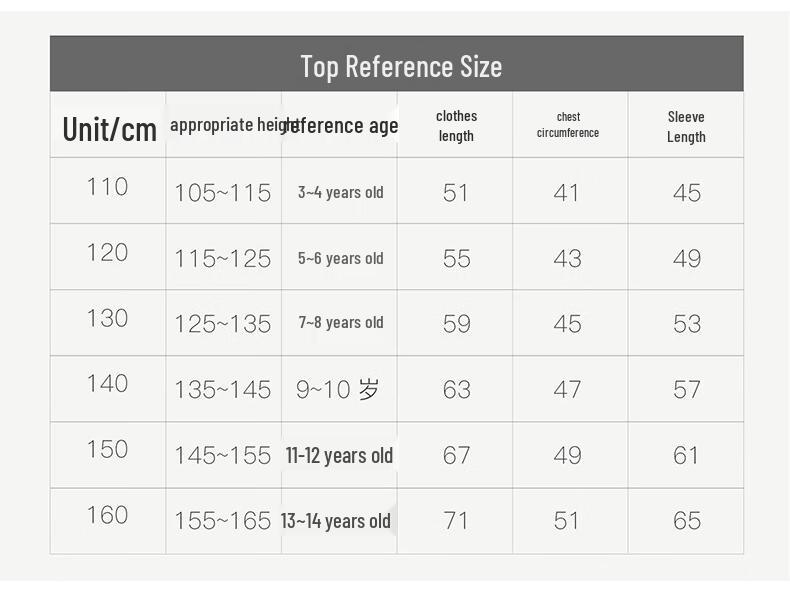Select the clothes length column header
The width and height of the screenshot is (790, 593).
coord(456,126)
